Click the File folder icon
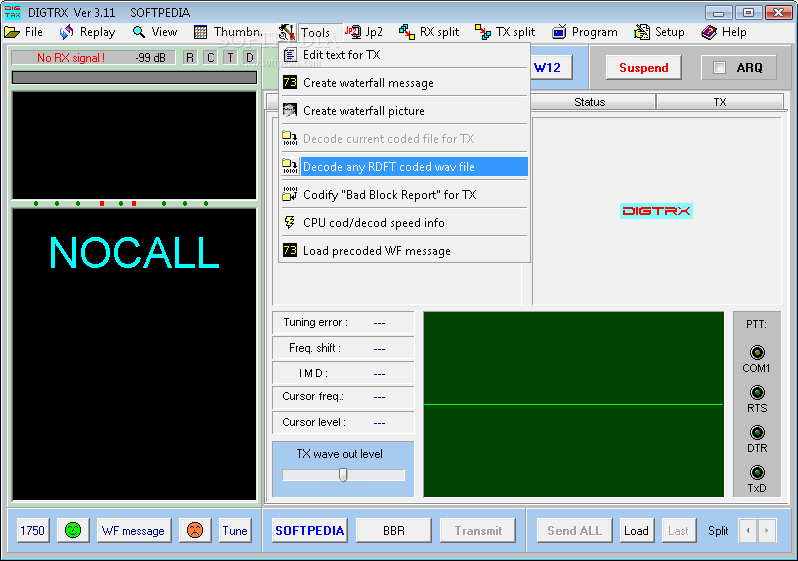Screen dimensions: 798x561 point(12,32)
